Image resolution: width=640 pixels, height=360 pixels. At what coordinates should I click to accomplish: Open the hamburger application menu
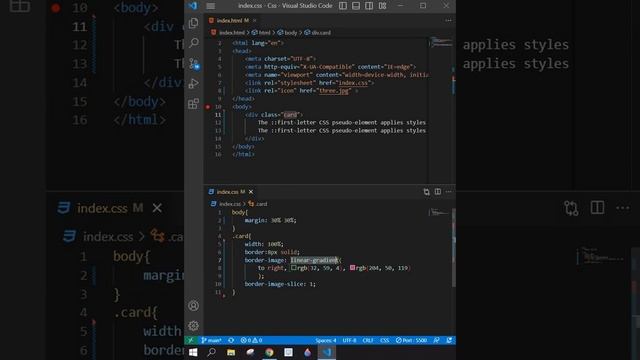pyautogui.click(x=211, y=6)
